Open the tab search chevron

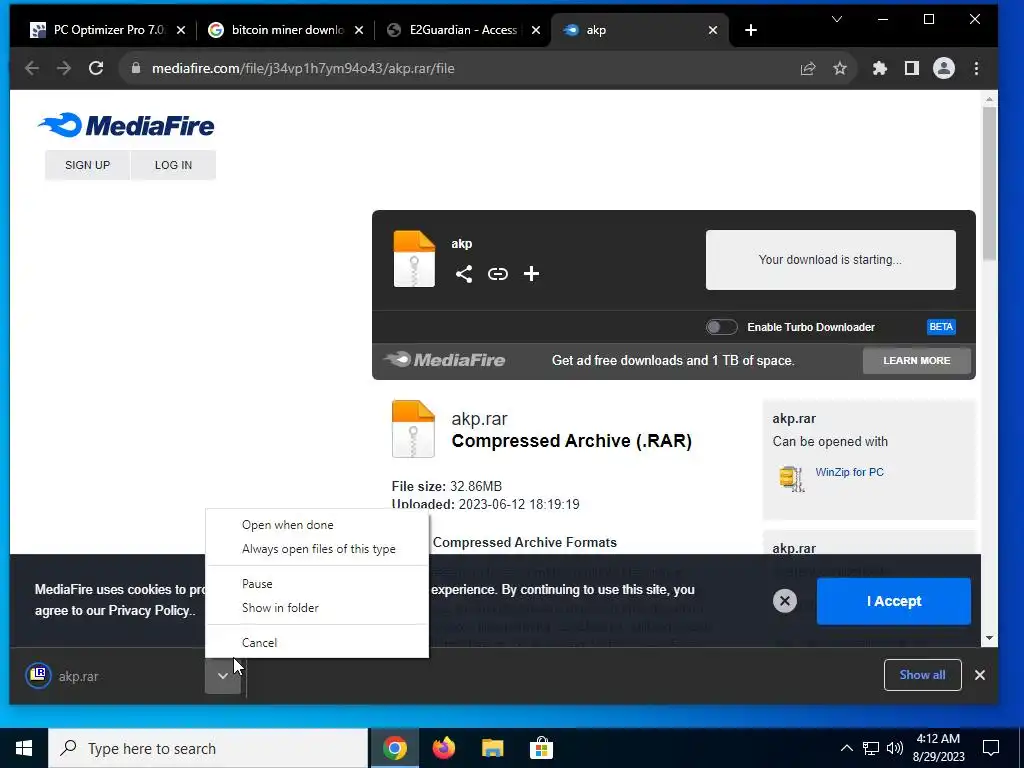[x=837, y=20]
